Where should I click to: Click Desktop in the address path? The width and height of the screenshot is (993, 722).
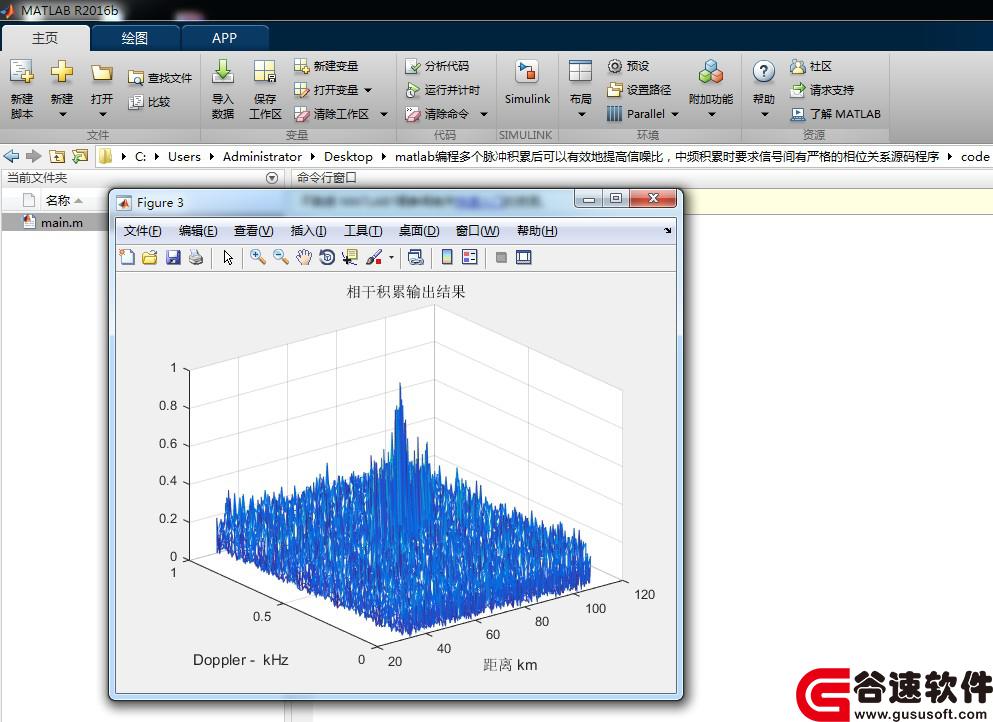coord(348,156)
